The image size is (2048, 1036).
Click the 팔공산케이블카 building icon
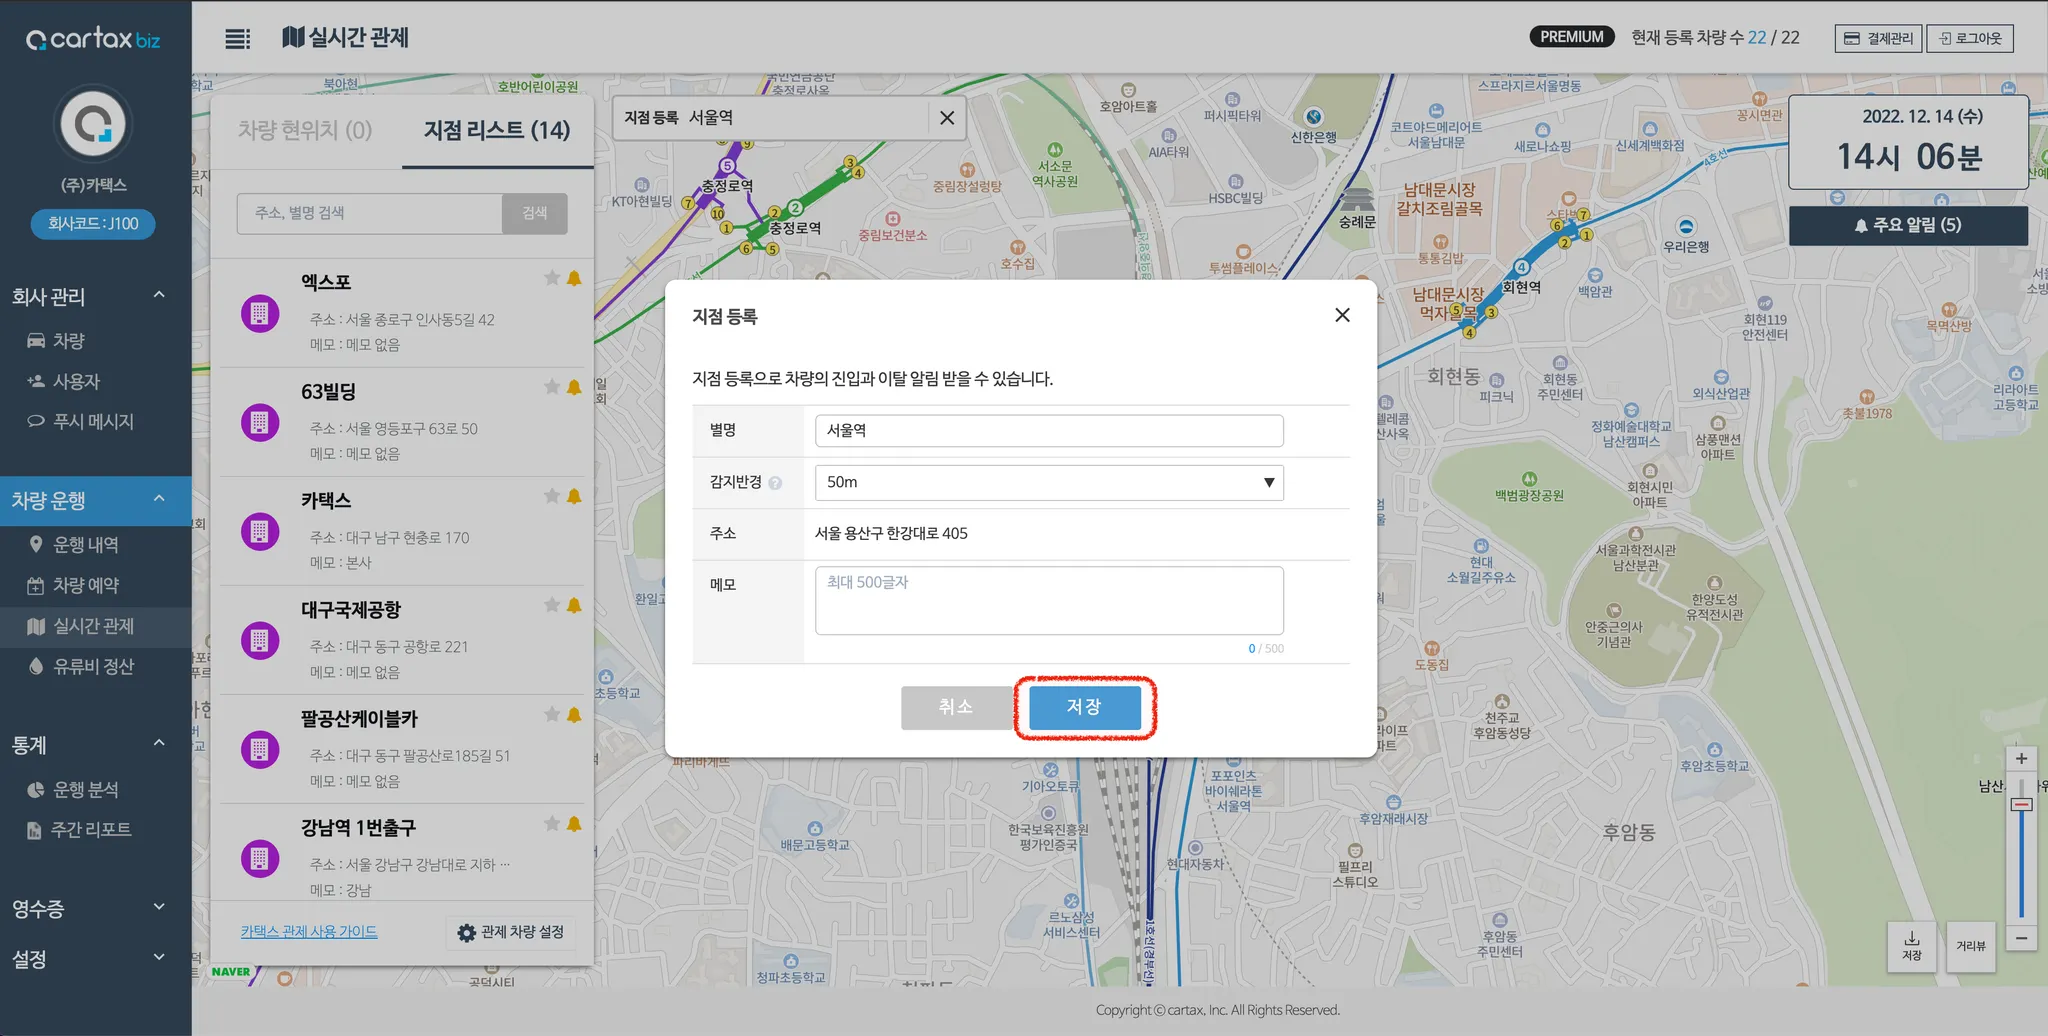pos(260,750)
